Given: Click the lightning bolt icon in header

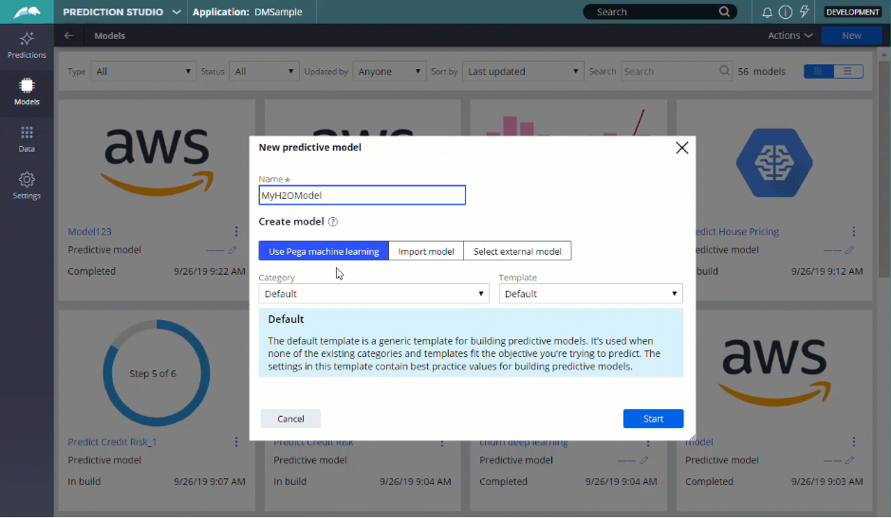Looking at the screenshot, I should pos(803,12).
